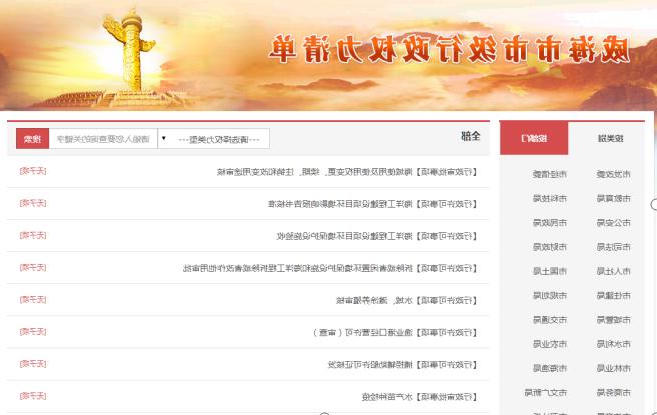The width and height of the screenshot is (657, 415).
Task: Select department 市交通局
Action: 550,320
